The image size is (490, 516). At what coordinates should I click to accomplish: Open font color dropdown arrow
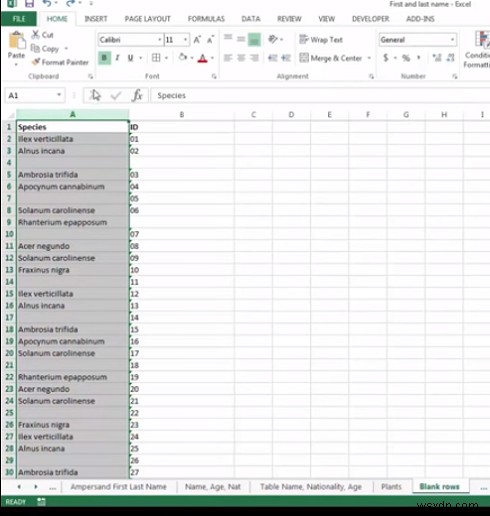pyautogui.click(x=212, y=58)
